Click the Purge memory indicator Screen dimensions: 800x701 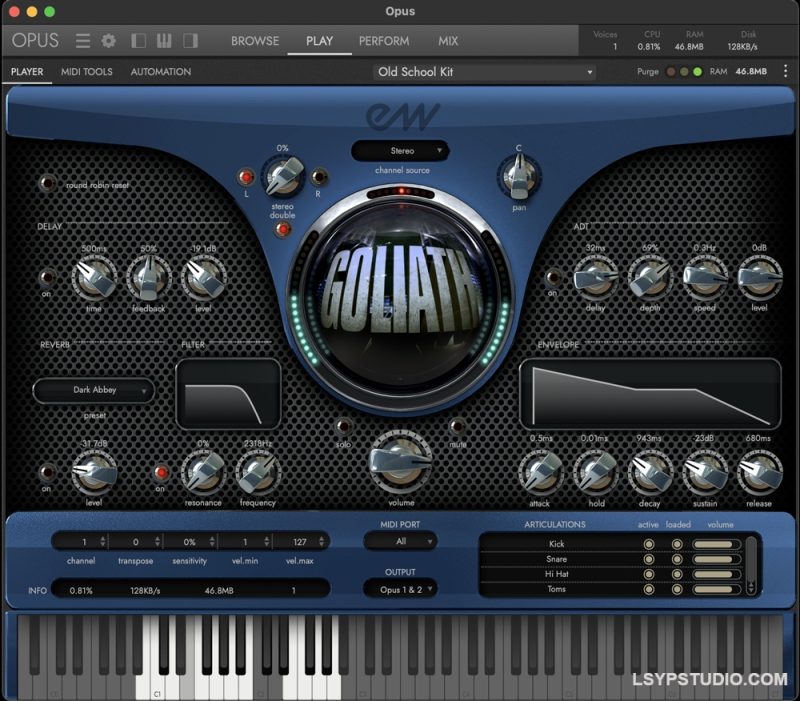pyautogui.click(x=648, y=71)
